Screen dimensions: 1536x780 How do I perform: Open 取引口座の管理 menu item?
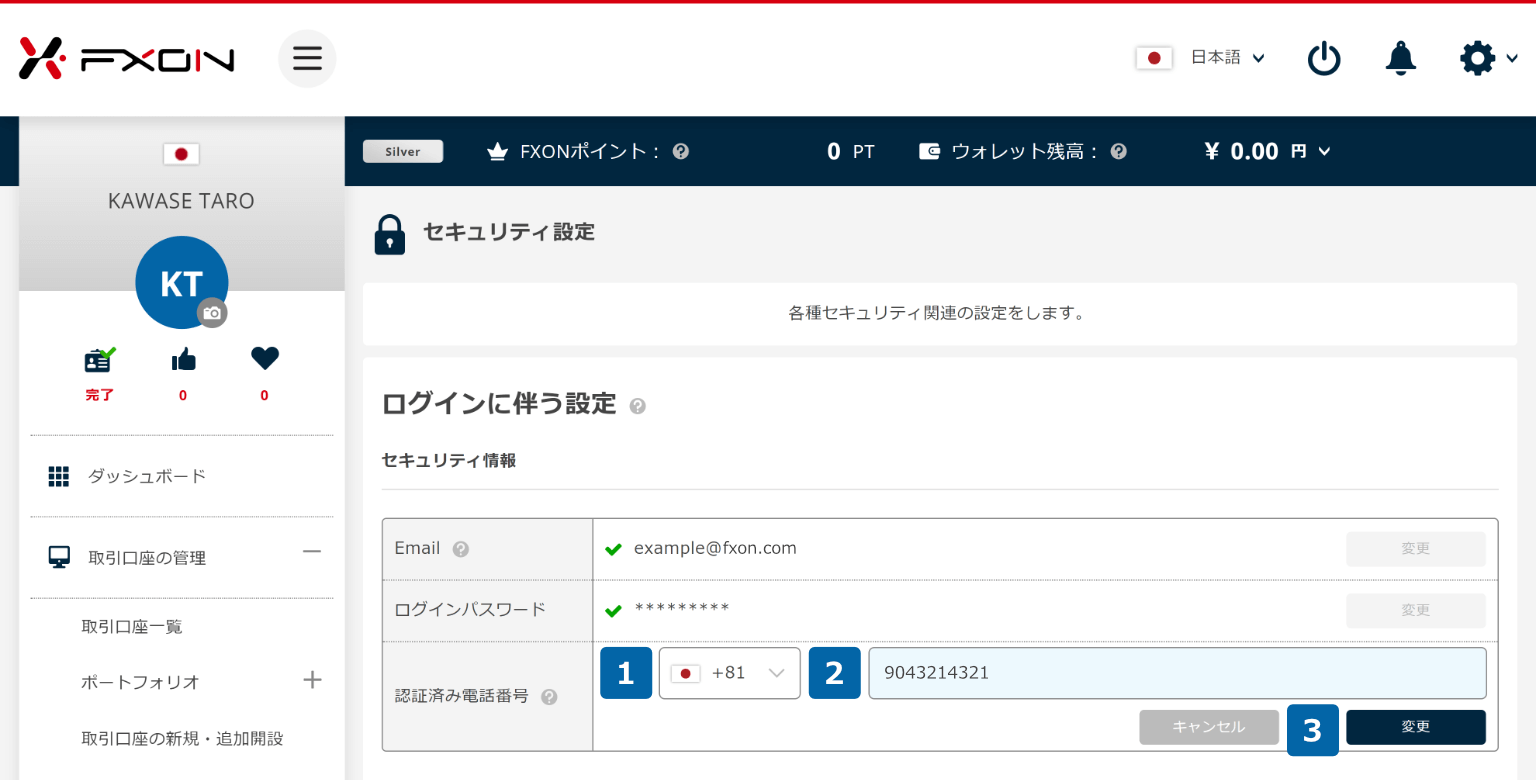point(147,558)
